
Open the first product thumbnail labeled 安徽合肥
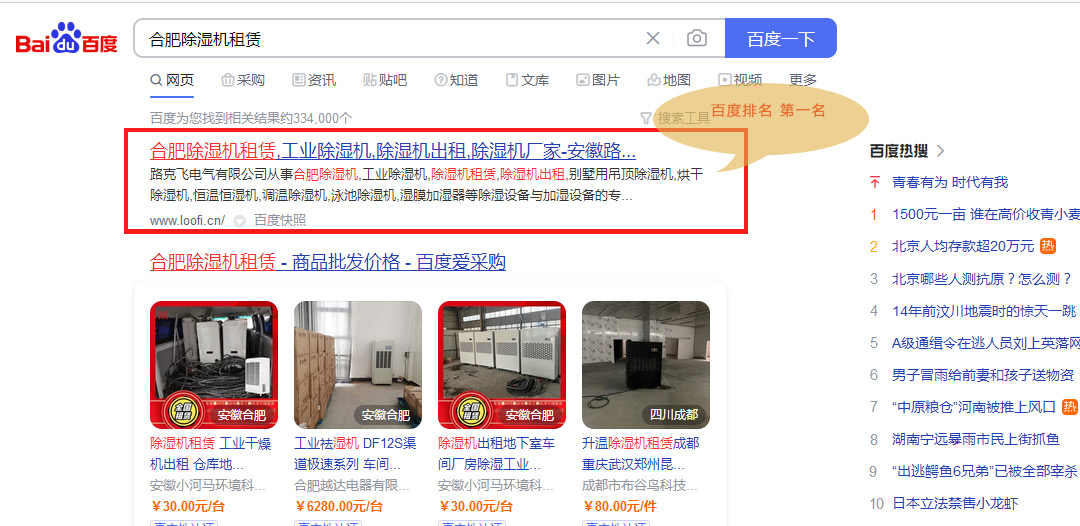214,365
